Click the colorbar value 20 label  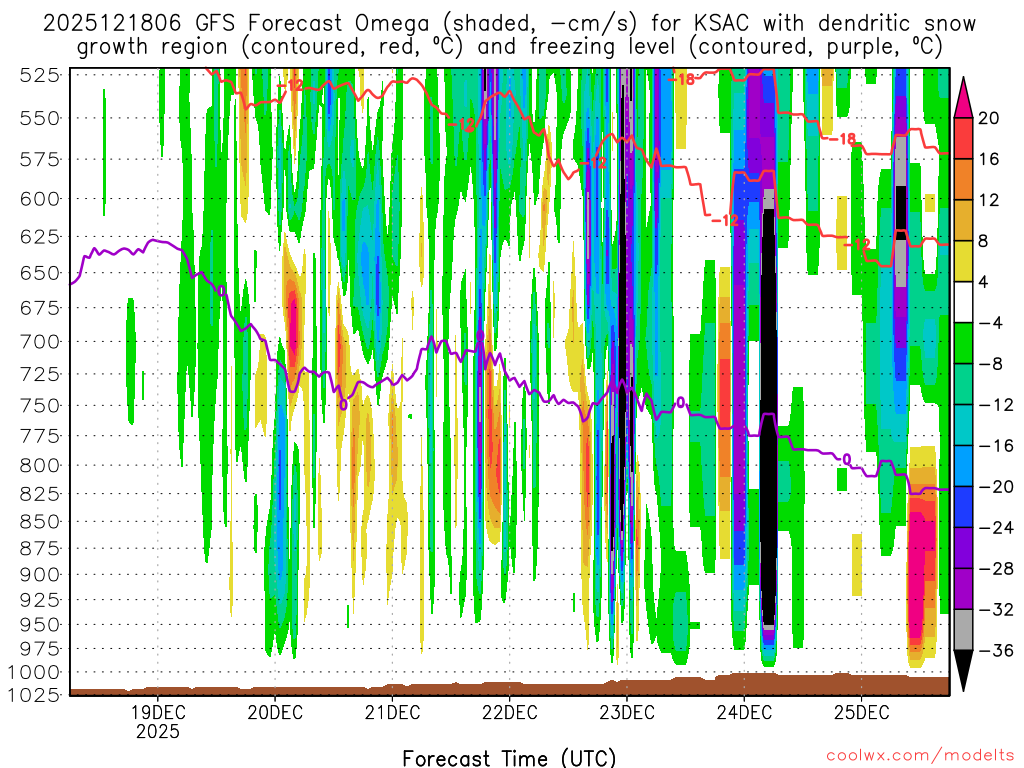coord(989,118)
